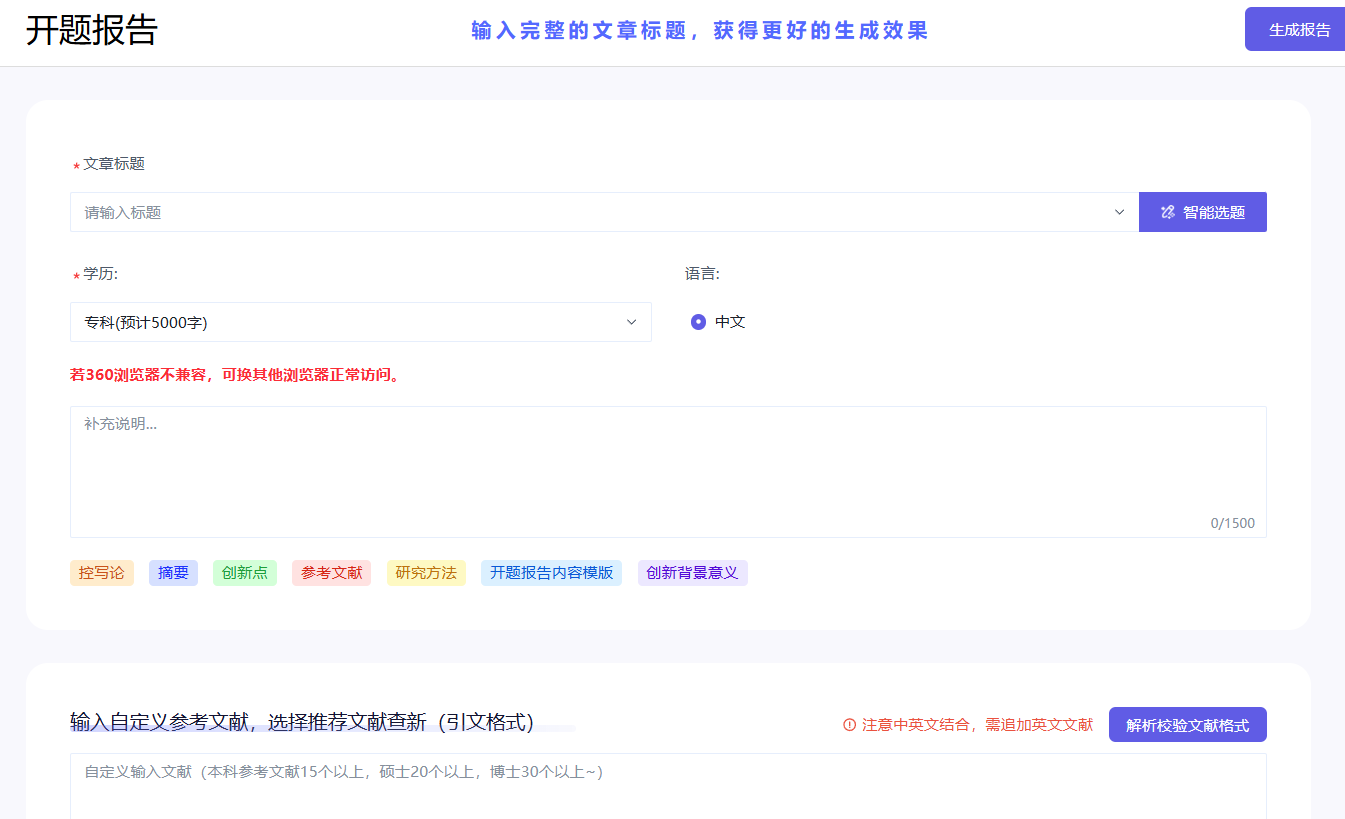Image resolution: width=1345 pixels, height=819 pixels.
Task: Click the 文章标题 field label
Action: coord(113,164)
